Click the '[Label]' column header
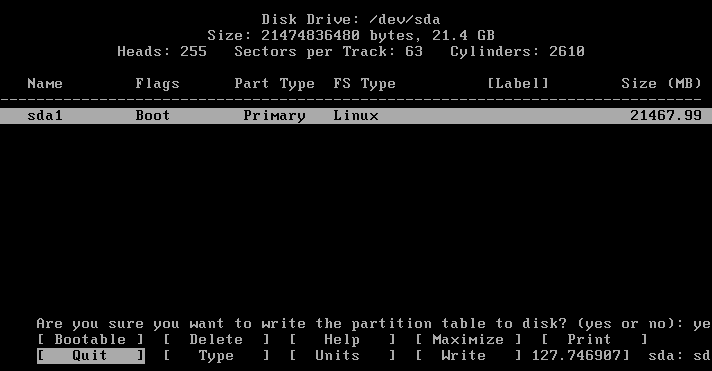 pyautogui.click(x=518, y=84)
